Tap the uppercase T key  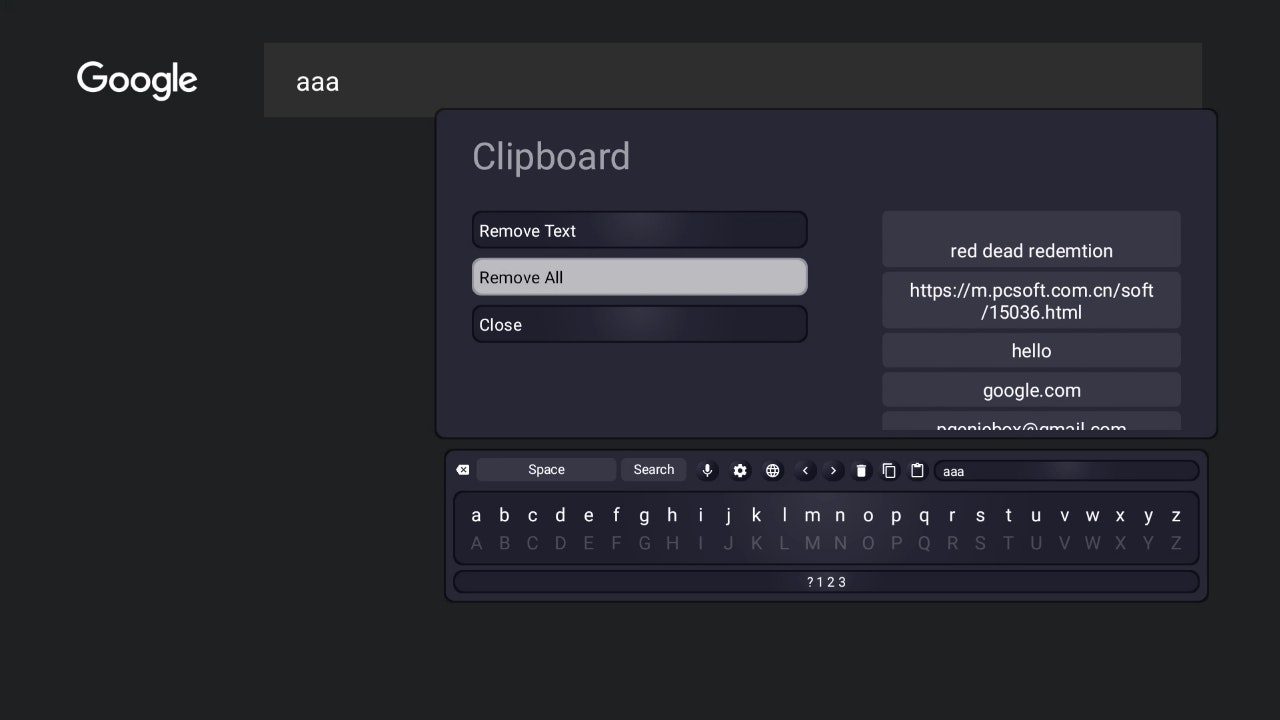point(1008,543)
